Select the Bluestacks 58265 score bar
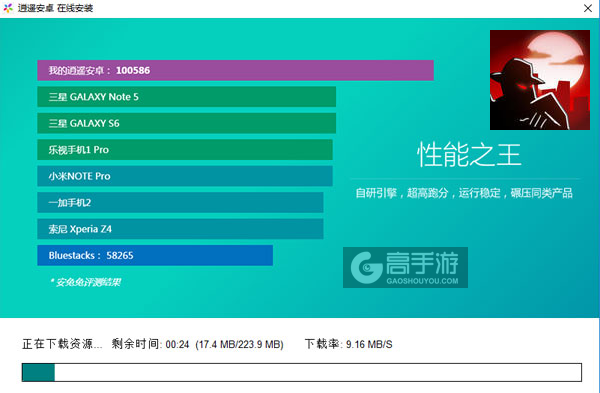The width and height of the screenshot is (600, 393). pos(155,255)
